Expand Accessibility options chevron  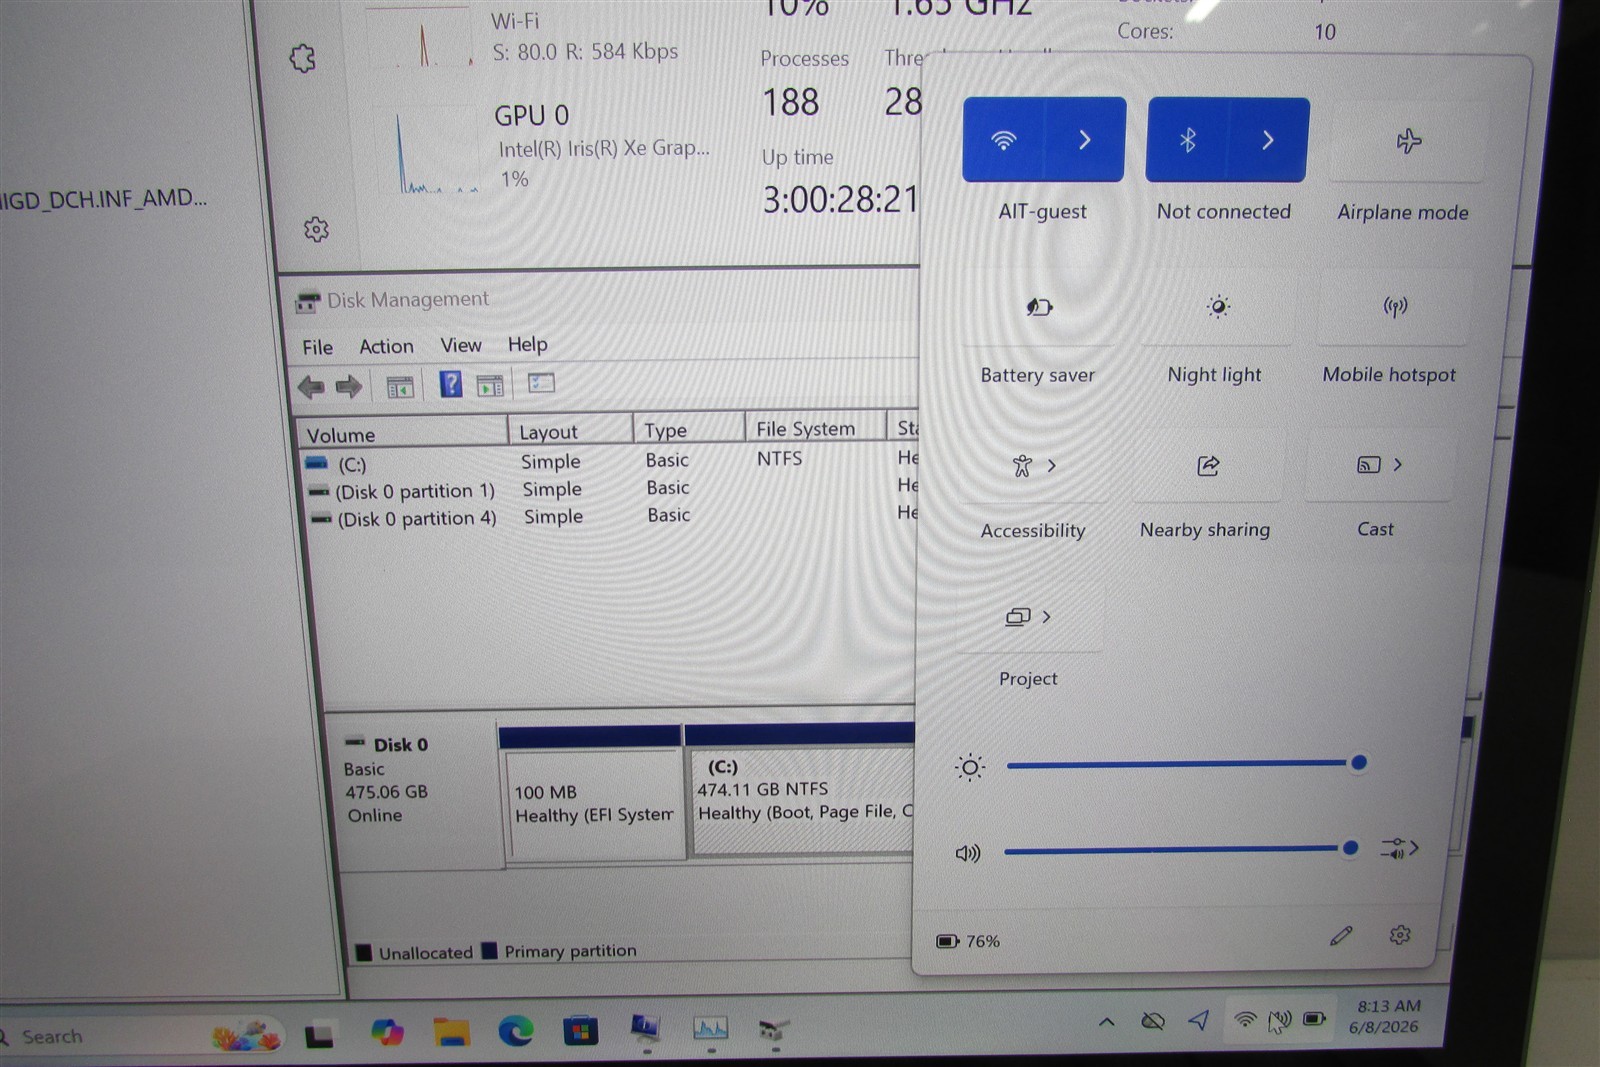1052,465
